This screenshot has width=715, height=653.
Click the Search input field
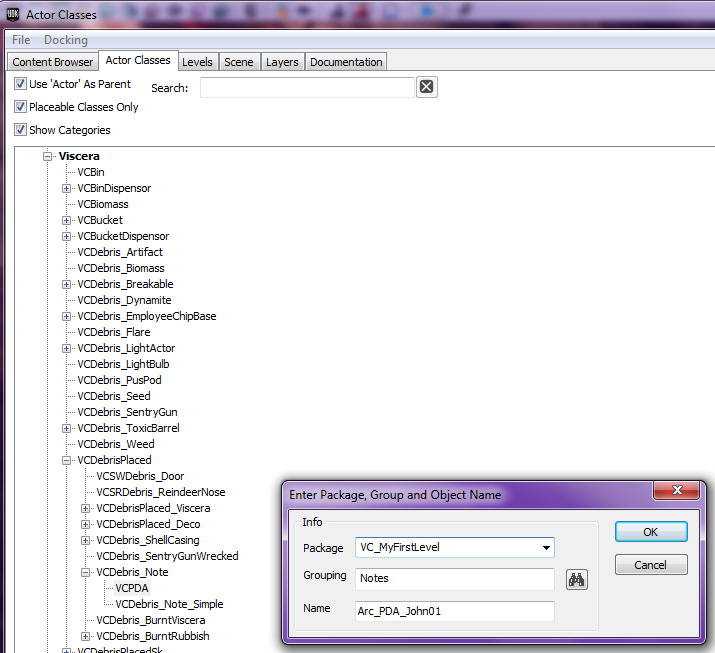tap(307, 87)
